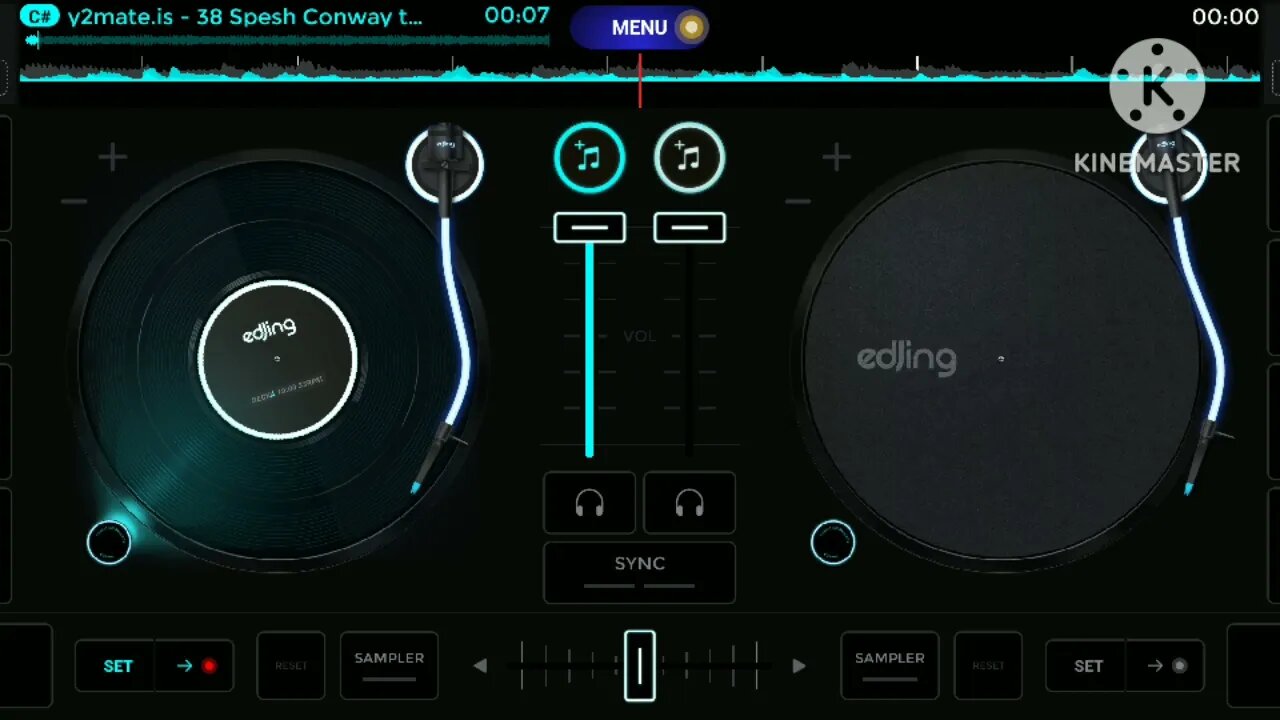The image size is (1280, 720).
Task: Toggle right deck headphone cue
Action: click(x=689, y=503)
